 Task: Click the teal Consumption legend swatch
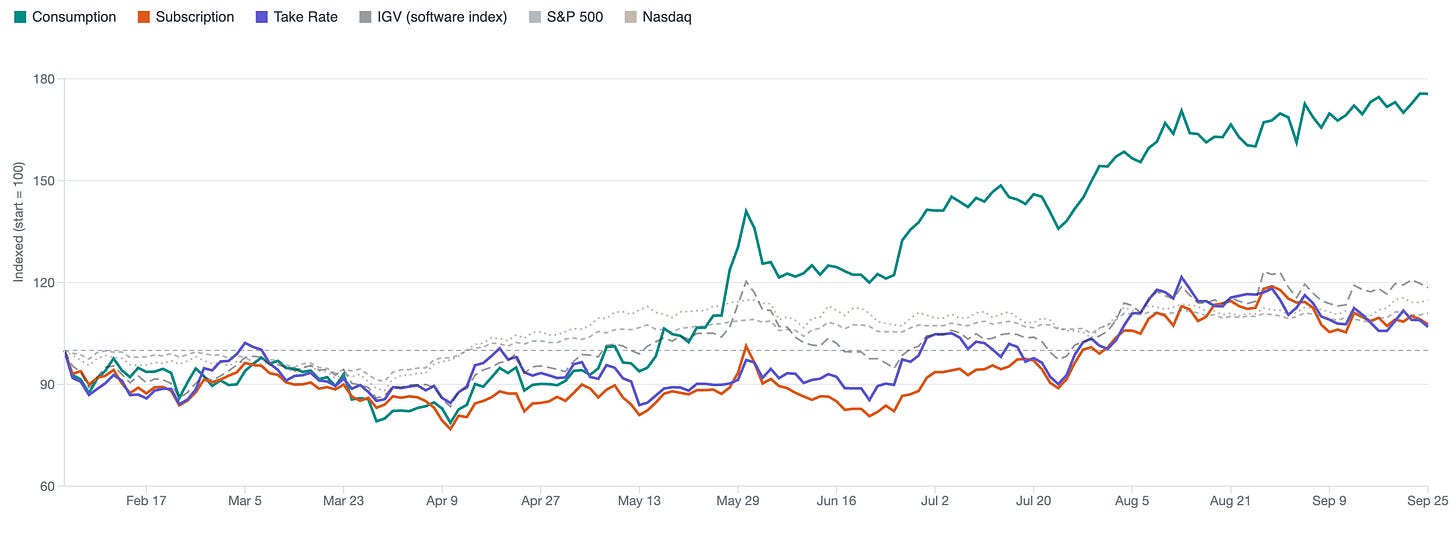click(x=19, y=17)
